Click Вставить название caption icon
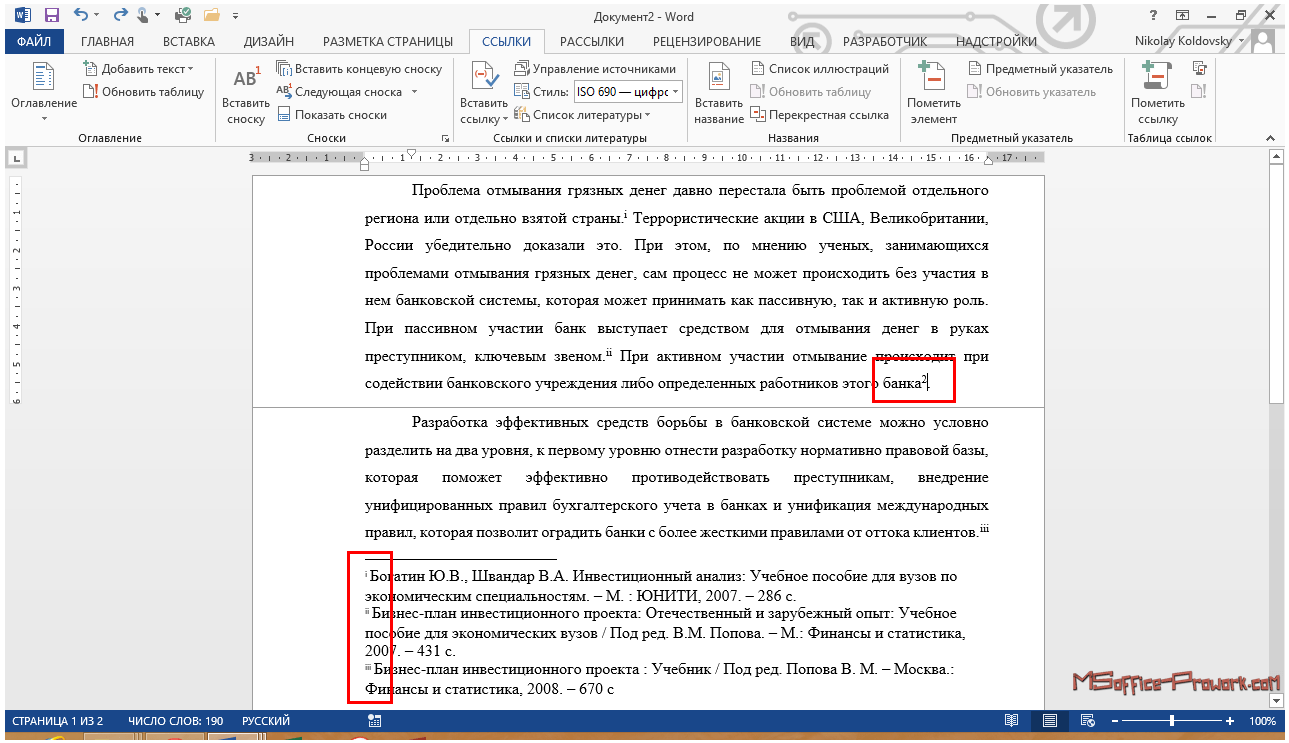This screenshot has width=1289, height=743. click(718, 78)
